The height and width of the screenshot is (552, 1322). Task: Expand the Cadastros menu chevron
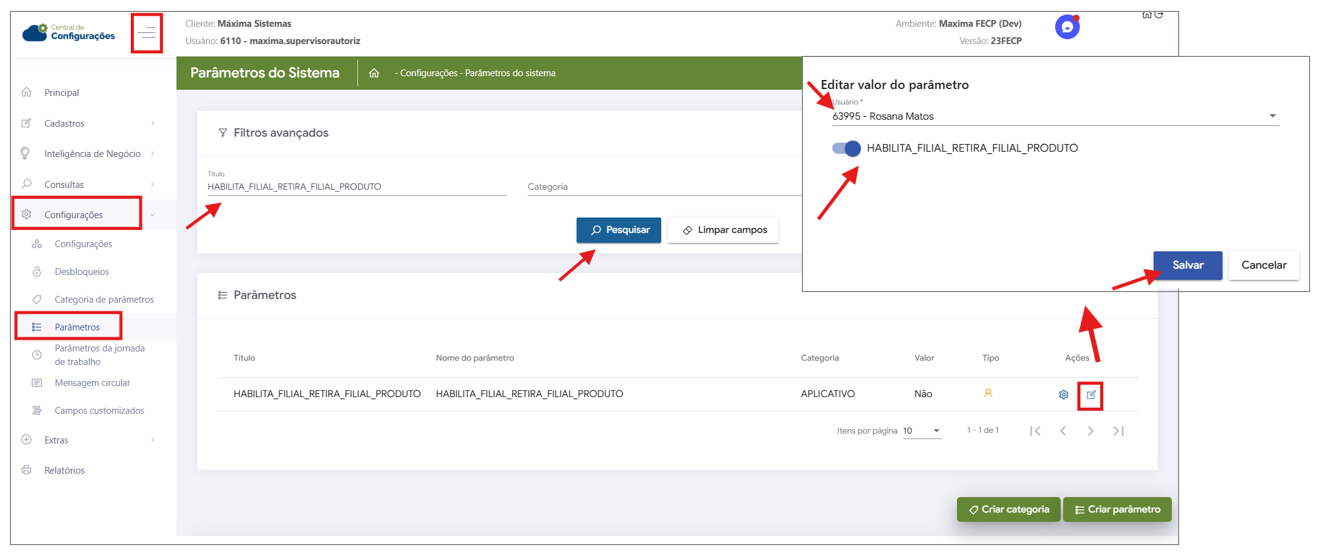point(153,124)
